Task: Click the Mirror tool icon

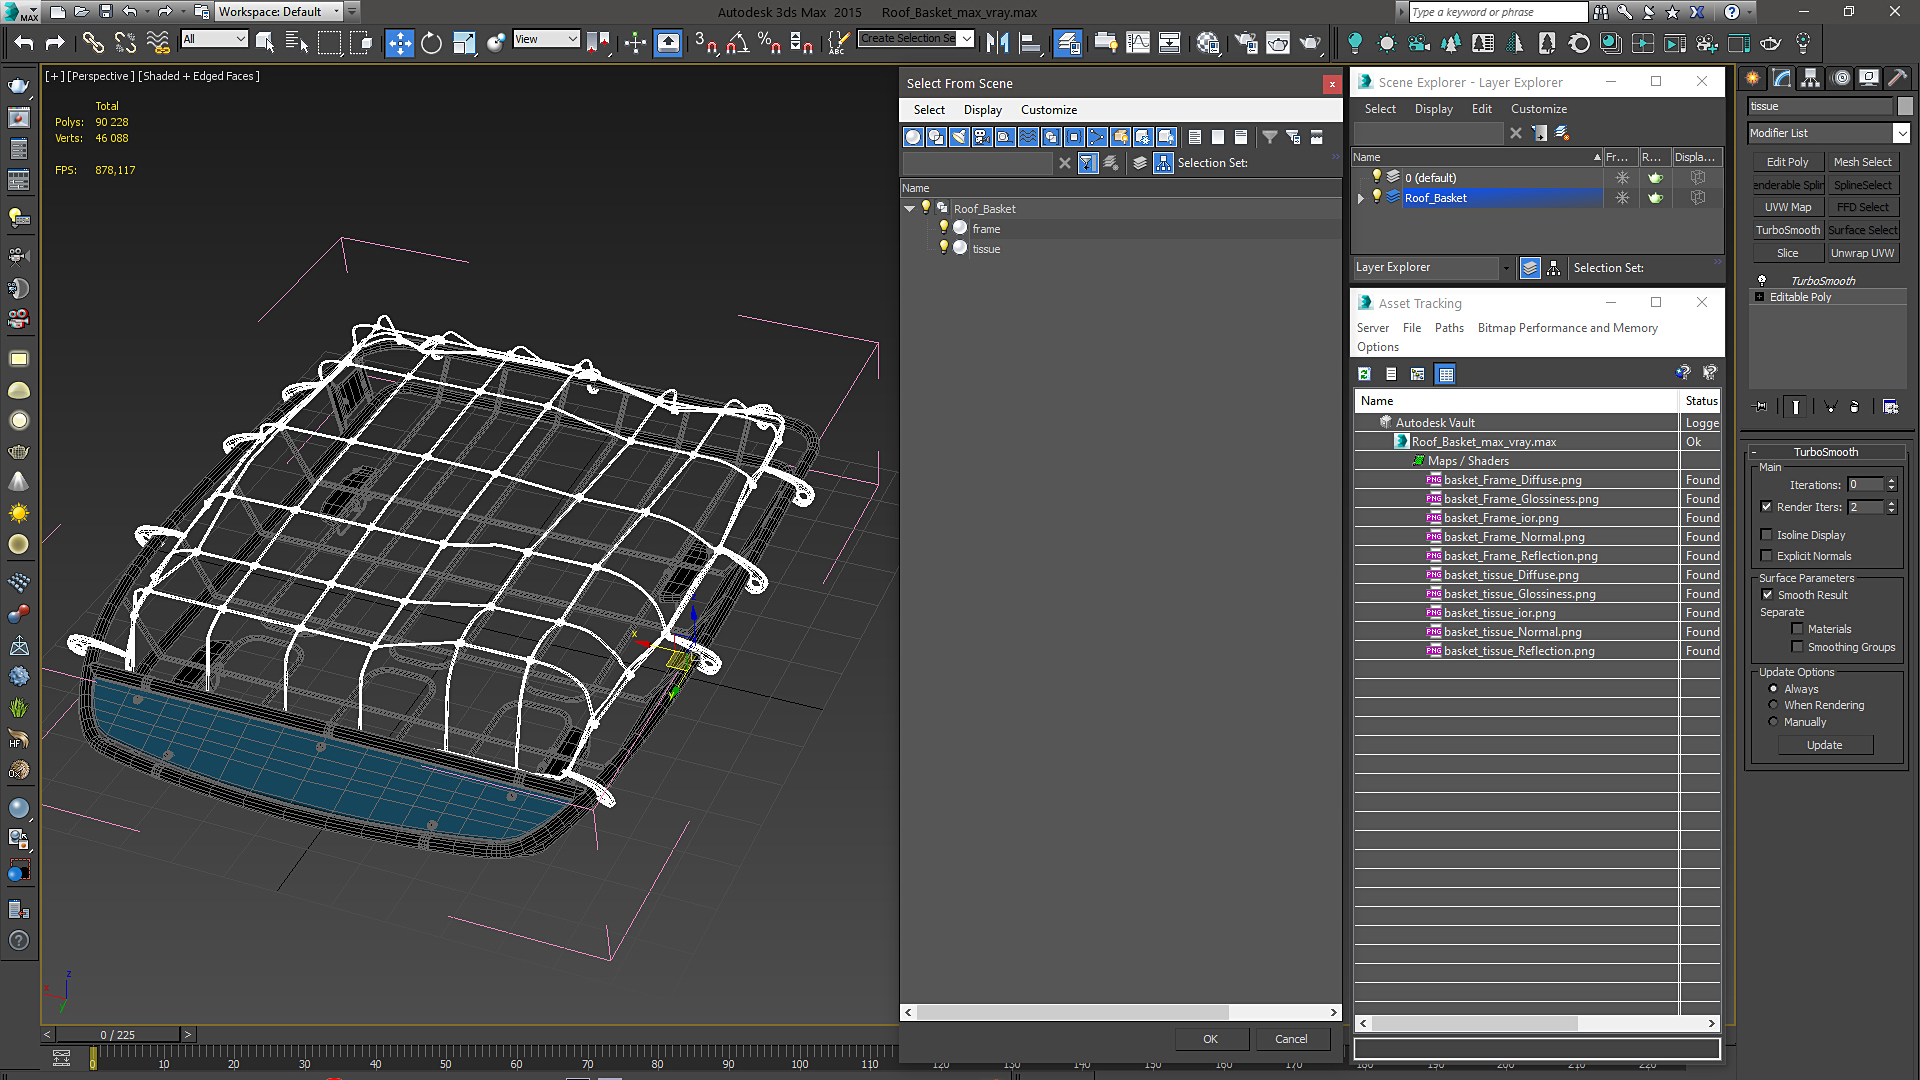Action: (x=997, y=43)
